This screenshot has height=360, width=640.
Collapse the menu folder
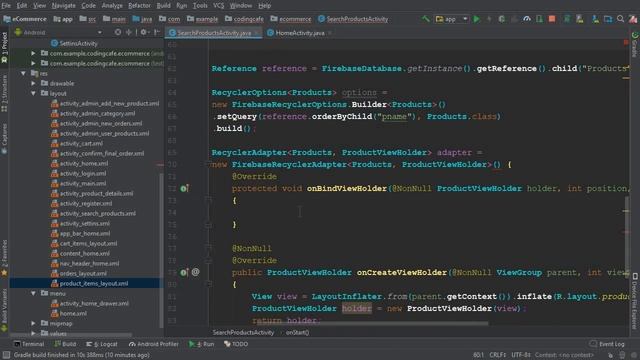tap(33, 293)
